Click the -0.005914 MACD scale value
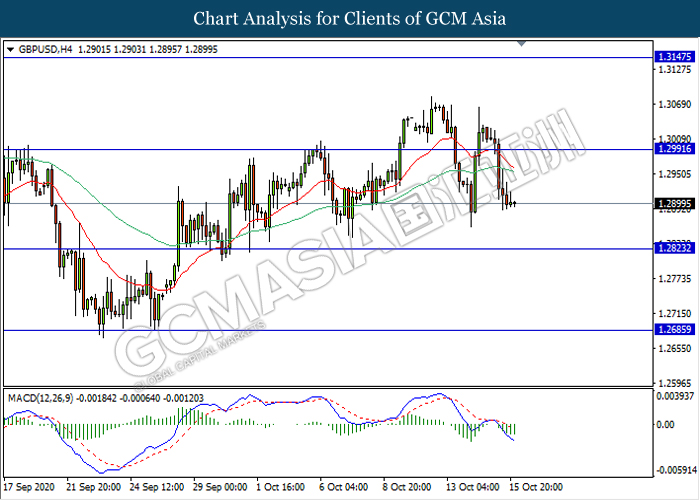This screenshot has height=500, width=700. tap(675, 470)
